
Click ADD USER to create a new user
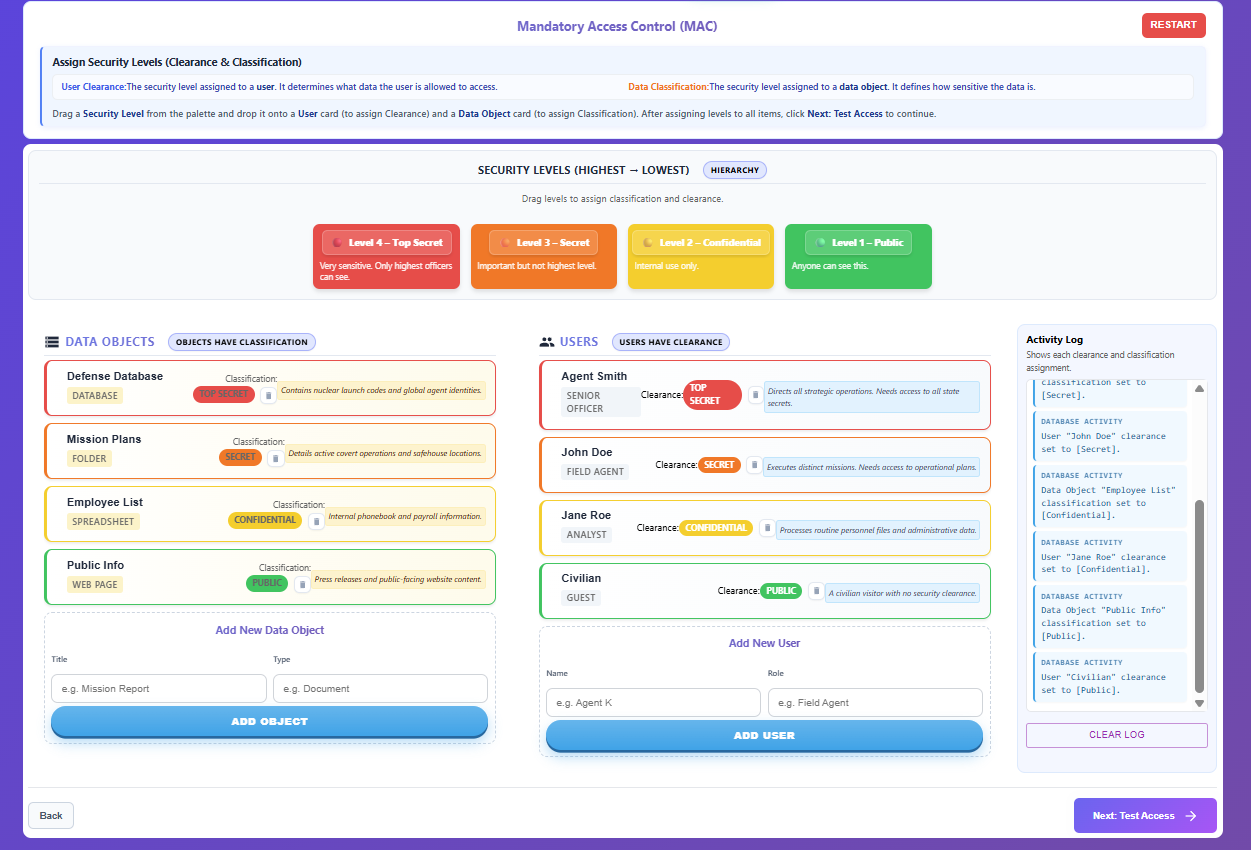coord(764,735)
